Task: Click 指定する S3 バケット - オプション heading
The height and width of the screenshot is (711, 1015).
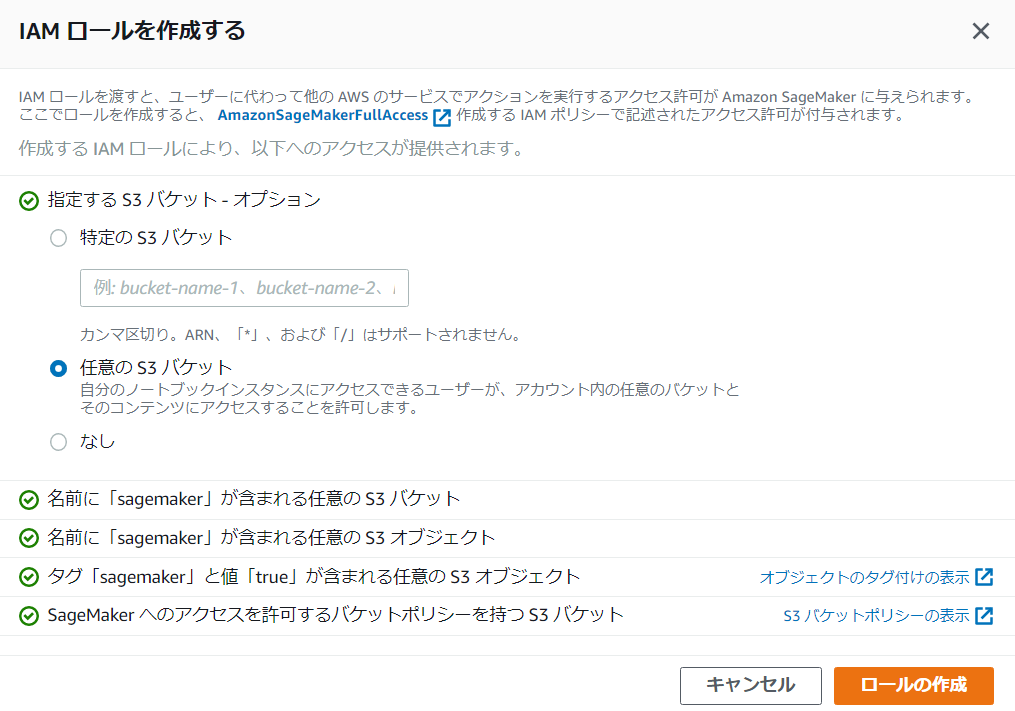Action: (x=184, y=199)
